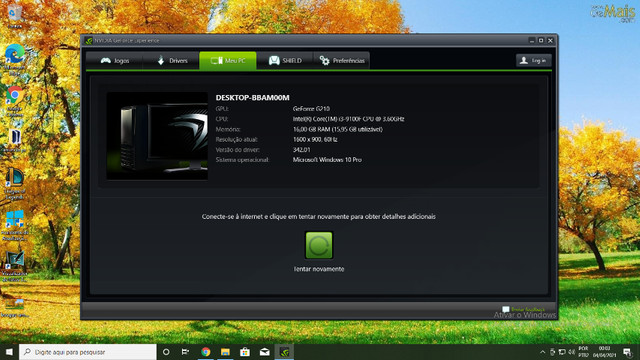The width and height of the screenshot is (640, 360).
Task: Click the green Tentar novamente refresh icon
Action: tap(319, 245)
